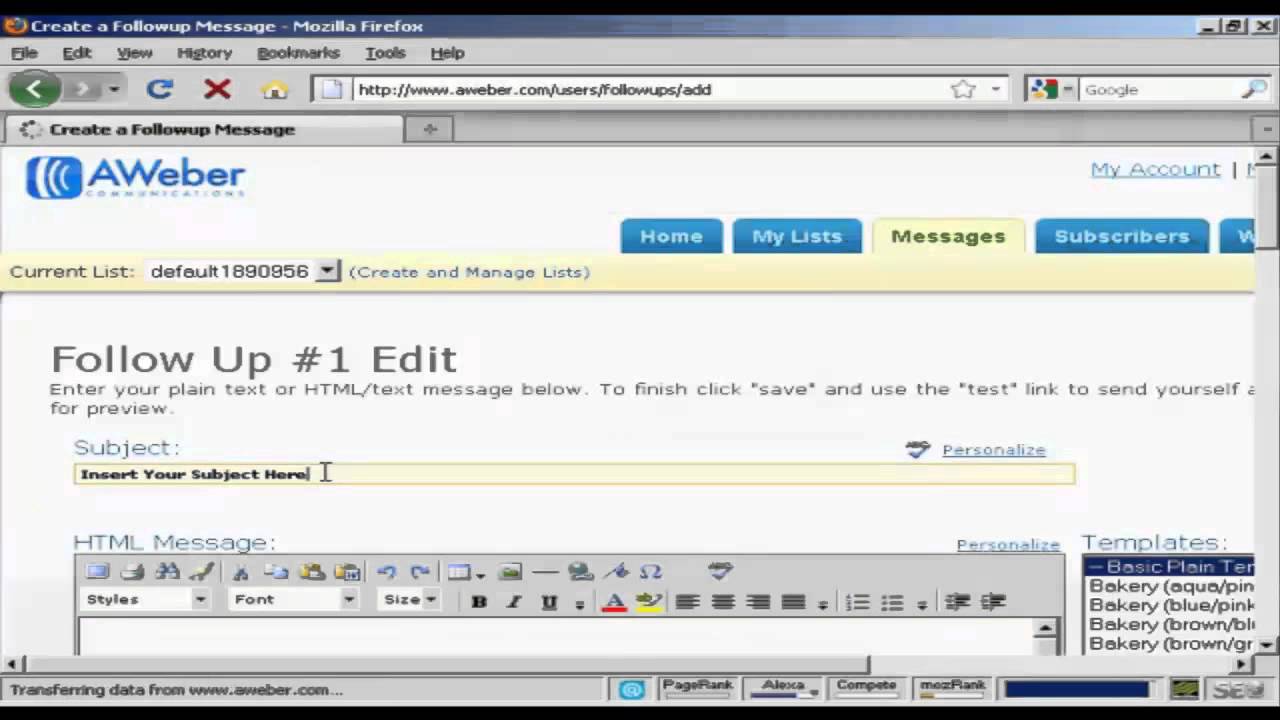Increase indent in editor
Image resolution: width=1280 pixels, height=720 pixels.
click(993, 601)
